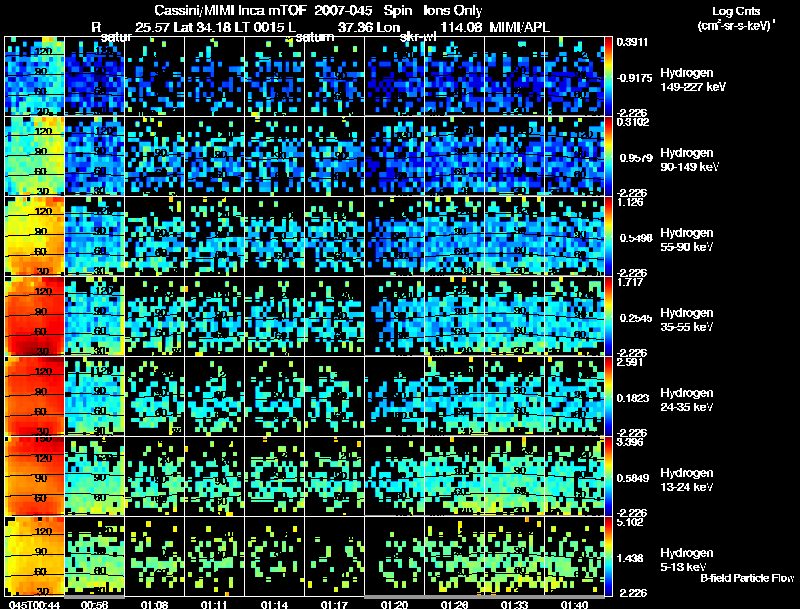Click the Hydrogen 55-90 keV row label

coord(687,240)
